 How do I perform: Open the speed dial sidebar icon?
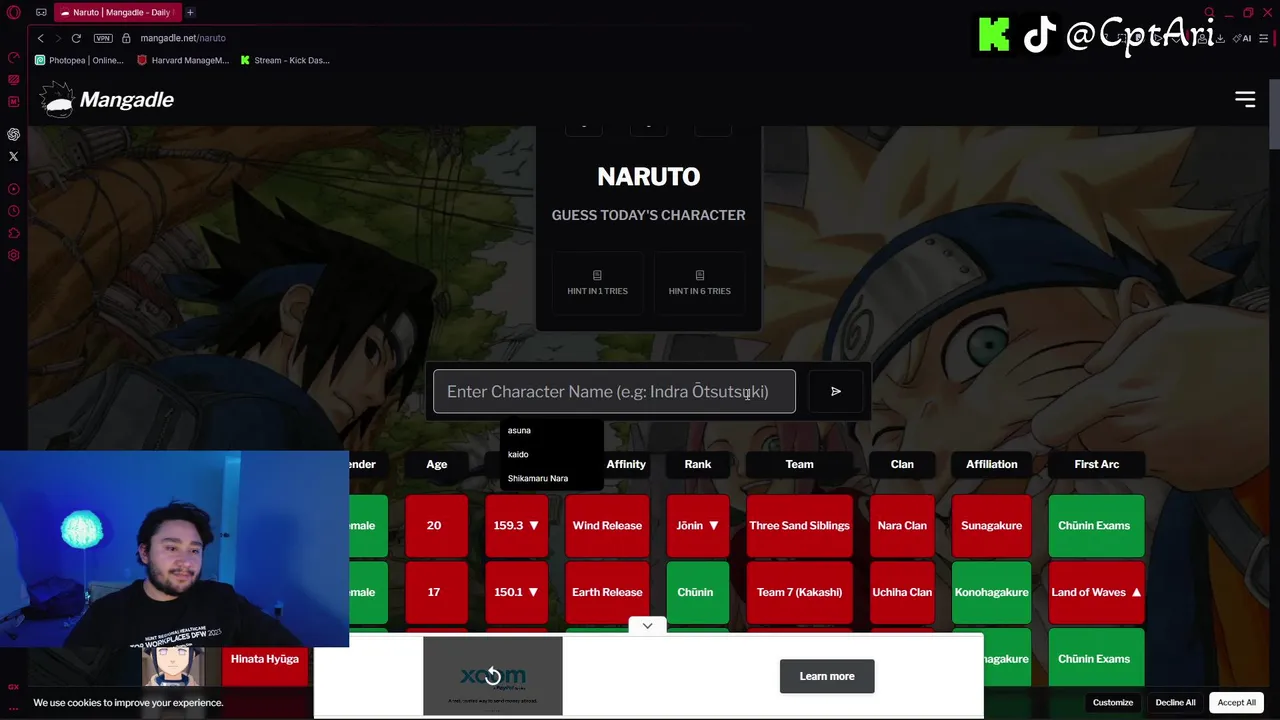(x=13, y=57)
